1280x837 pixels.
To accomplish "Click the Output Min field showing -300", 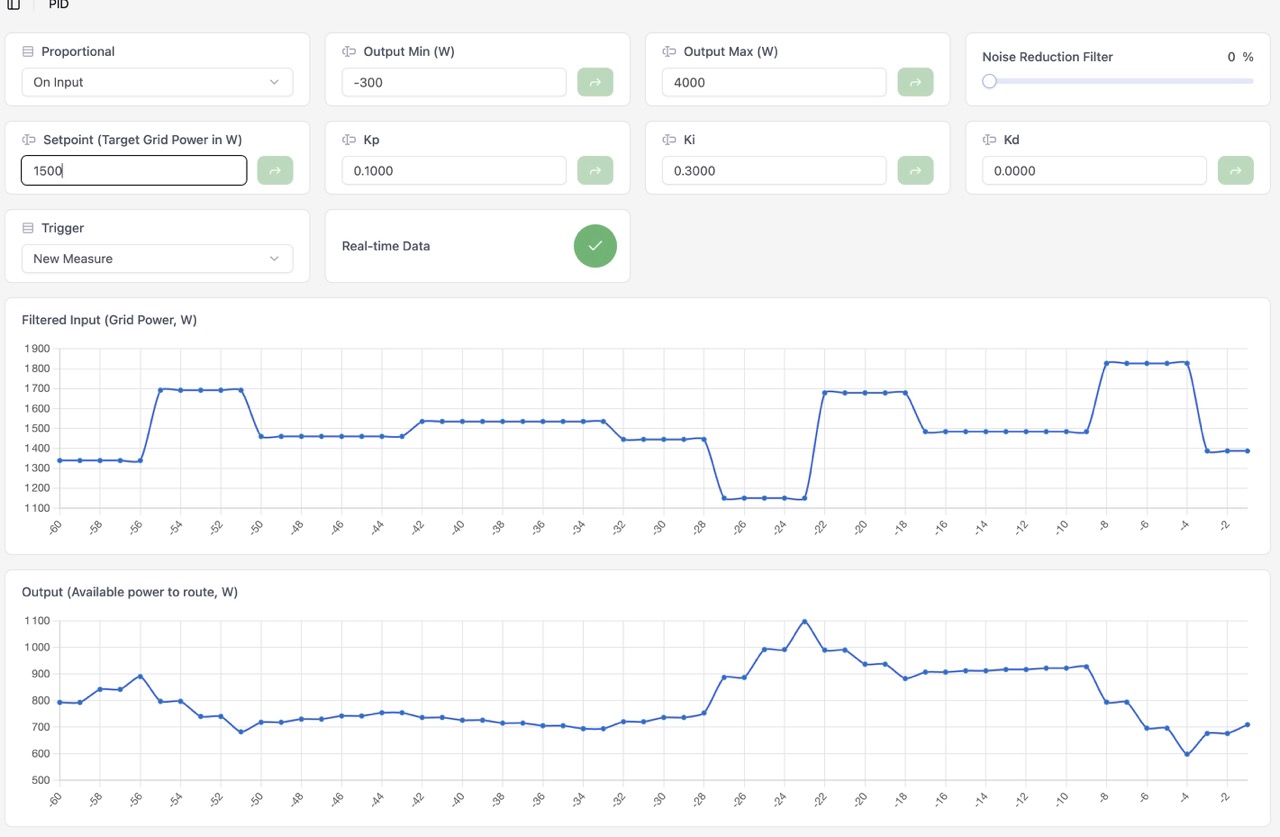I will click(454, 82).
